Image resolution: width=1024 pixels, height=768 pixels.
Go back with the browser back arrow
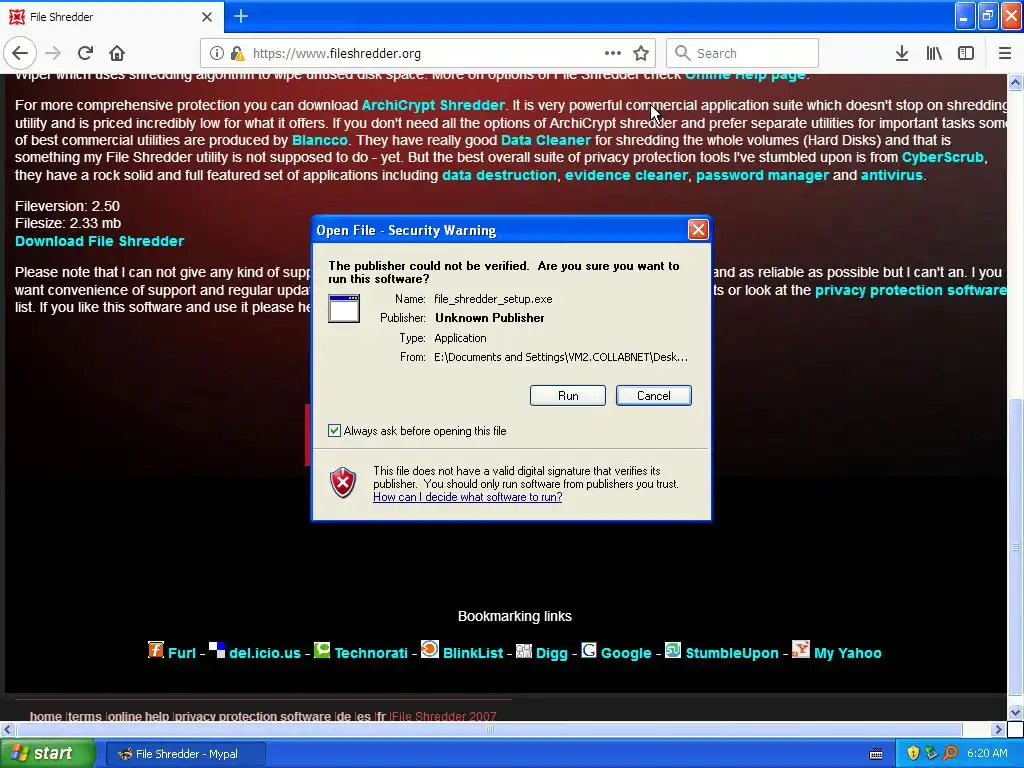20,53
